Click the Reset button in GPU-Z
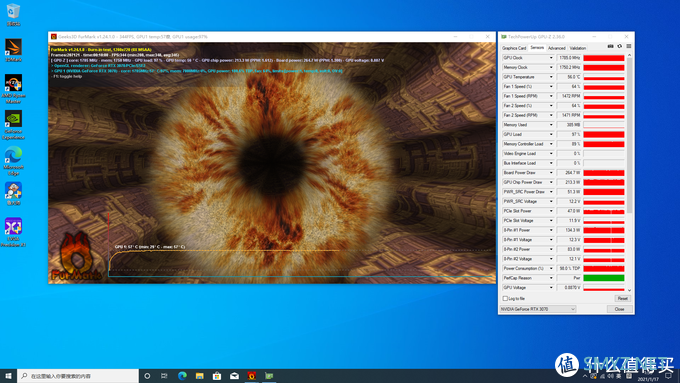The width and height of the screenshot is (680, 383). [x=622, y=298]
